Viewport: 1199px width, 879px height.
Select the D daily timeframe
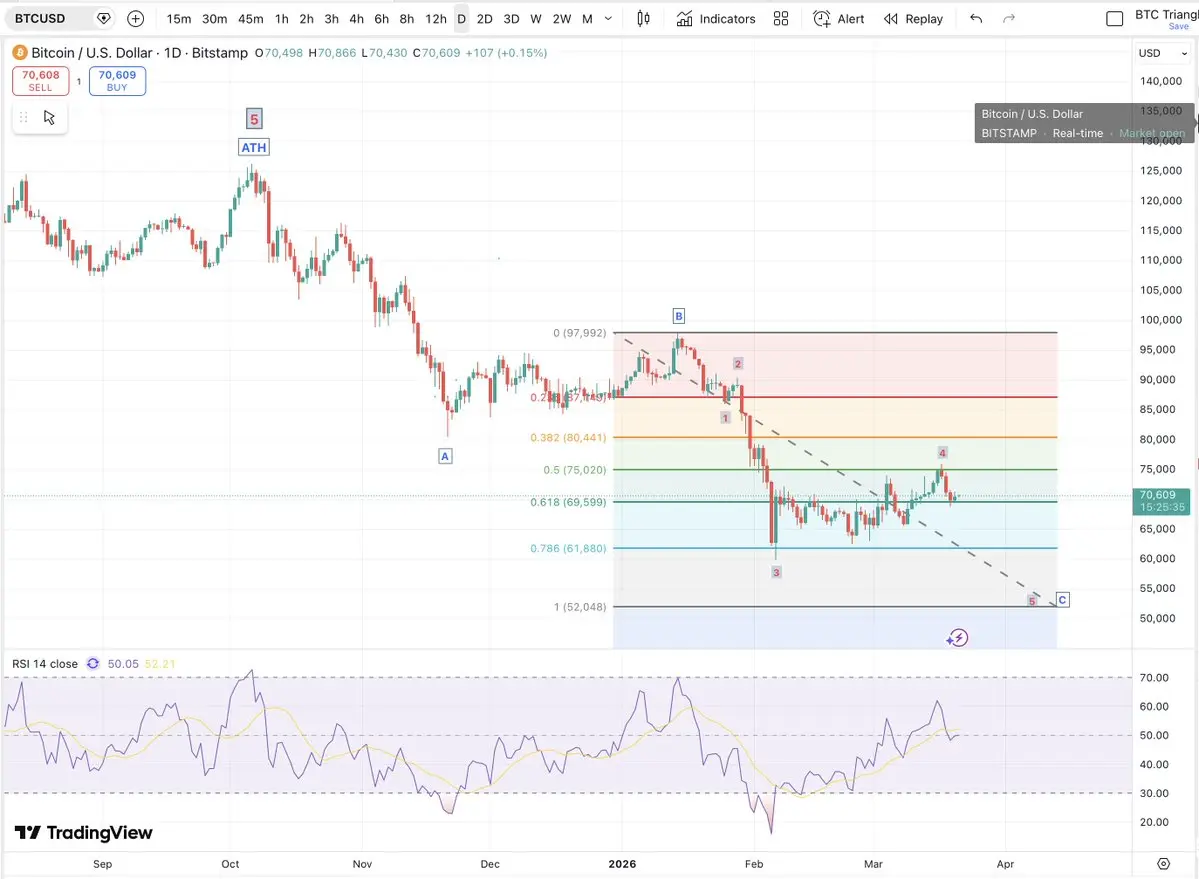point(461,18)
